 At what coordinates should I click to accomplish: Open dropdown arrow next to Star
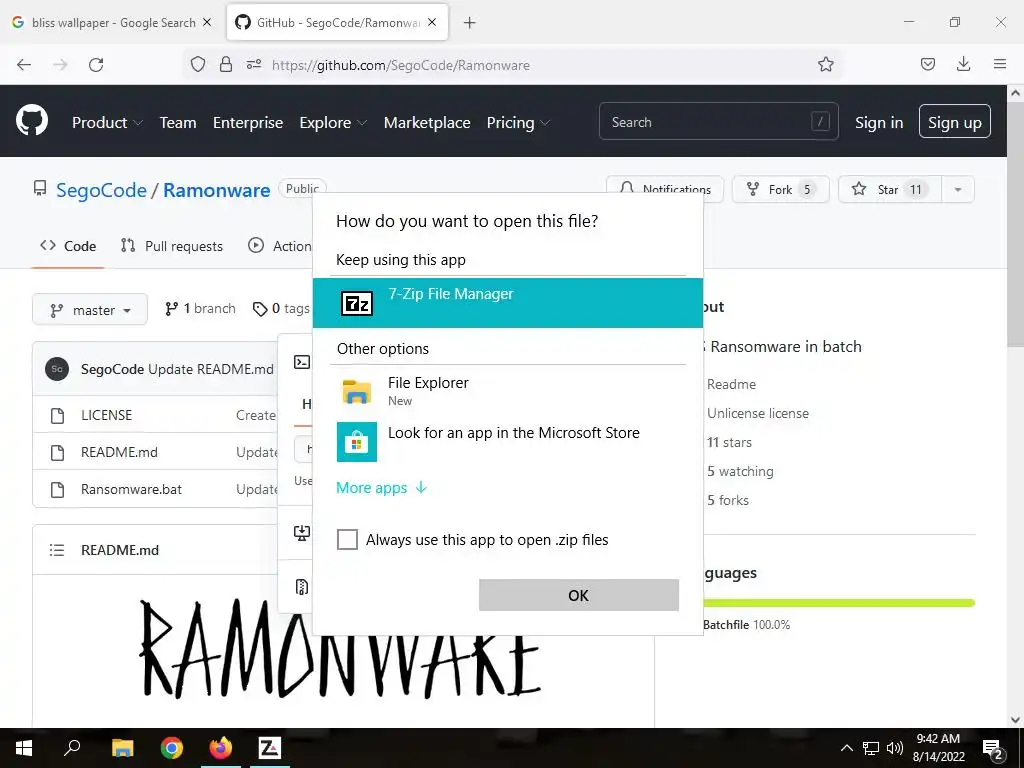click(958, 189)
